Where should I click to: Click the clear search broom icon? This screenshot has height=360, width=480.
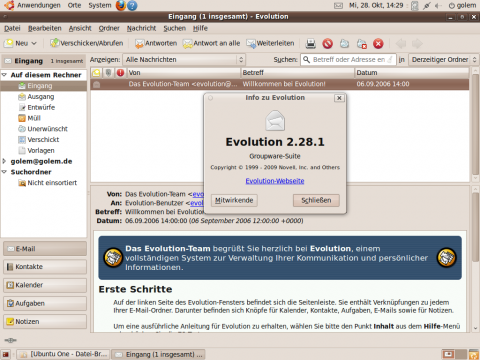pyautogui.click(x=389, y=60)
